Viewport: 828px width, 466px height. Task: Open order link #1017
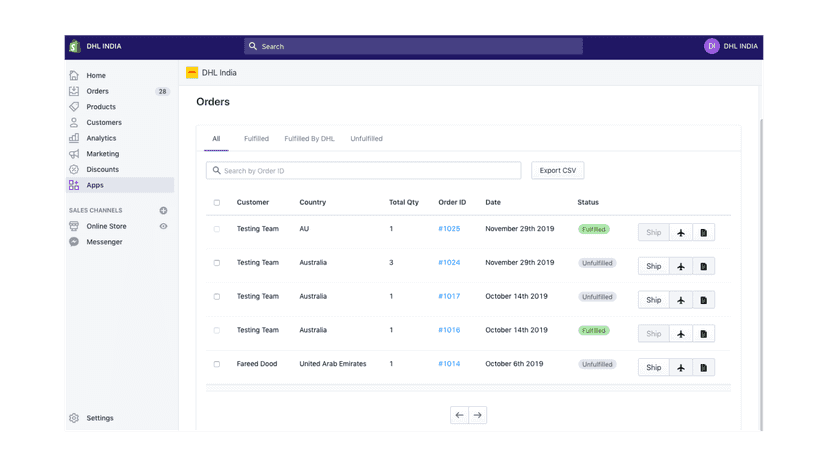[x=449, y=296]
